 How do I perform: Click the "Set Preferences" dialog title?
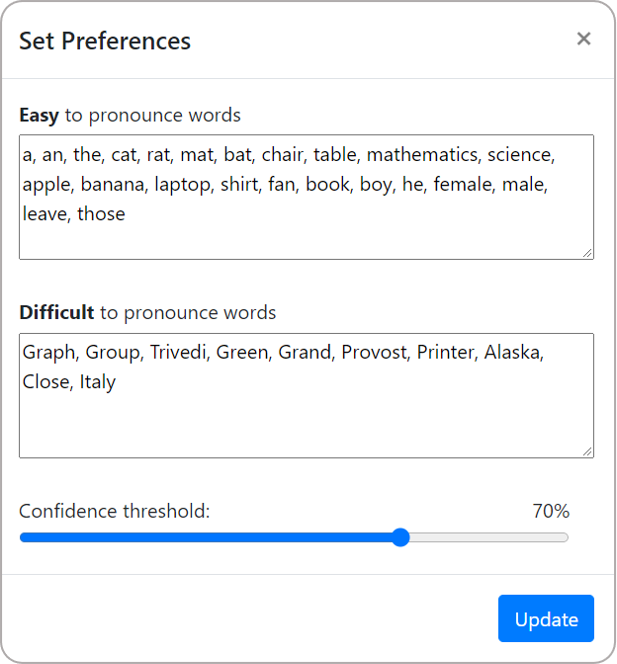(105, 41)
